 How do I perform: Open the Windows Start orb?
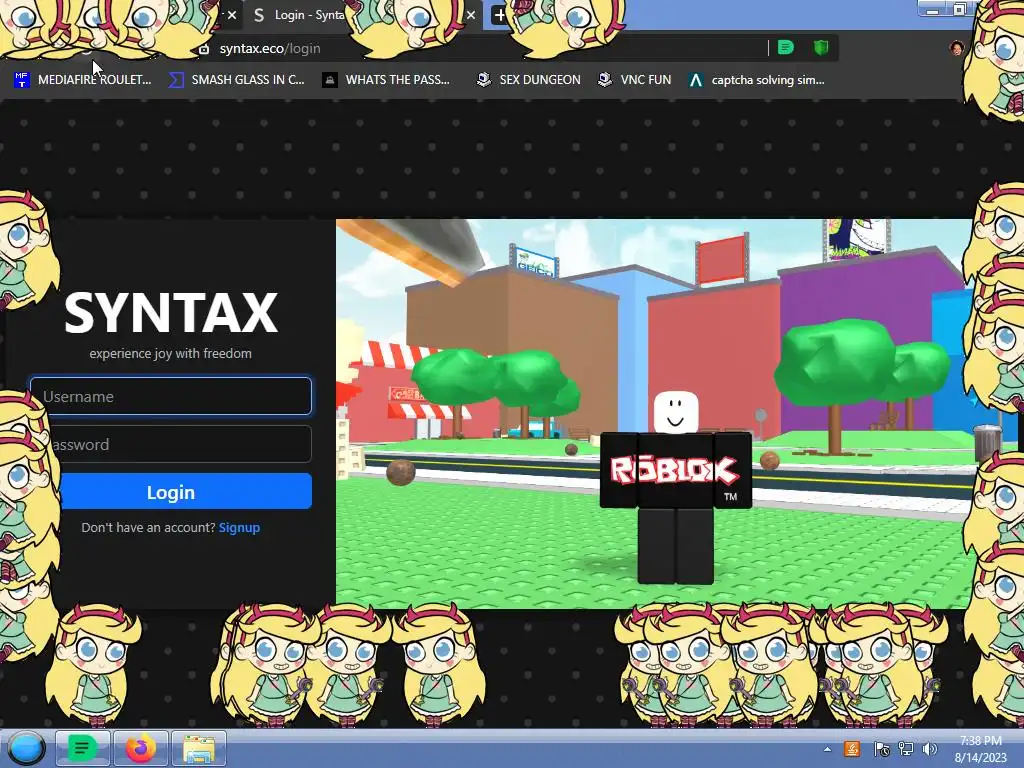coord(26,748)
